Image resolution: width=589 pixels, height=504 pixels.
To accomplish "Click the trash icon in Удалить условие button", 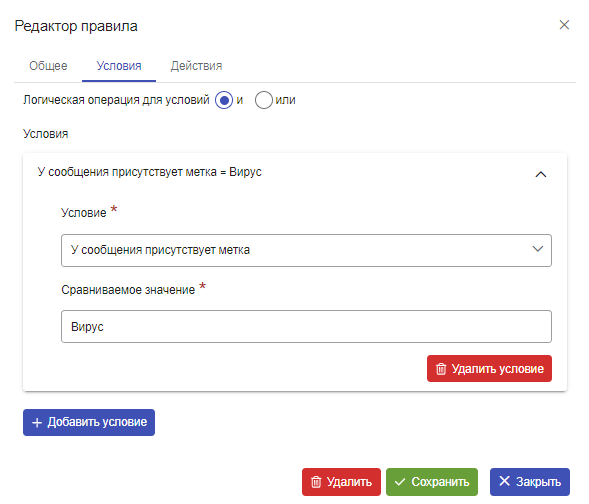I will point(441,369).
